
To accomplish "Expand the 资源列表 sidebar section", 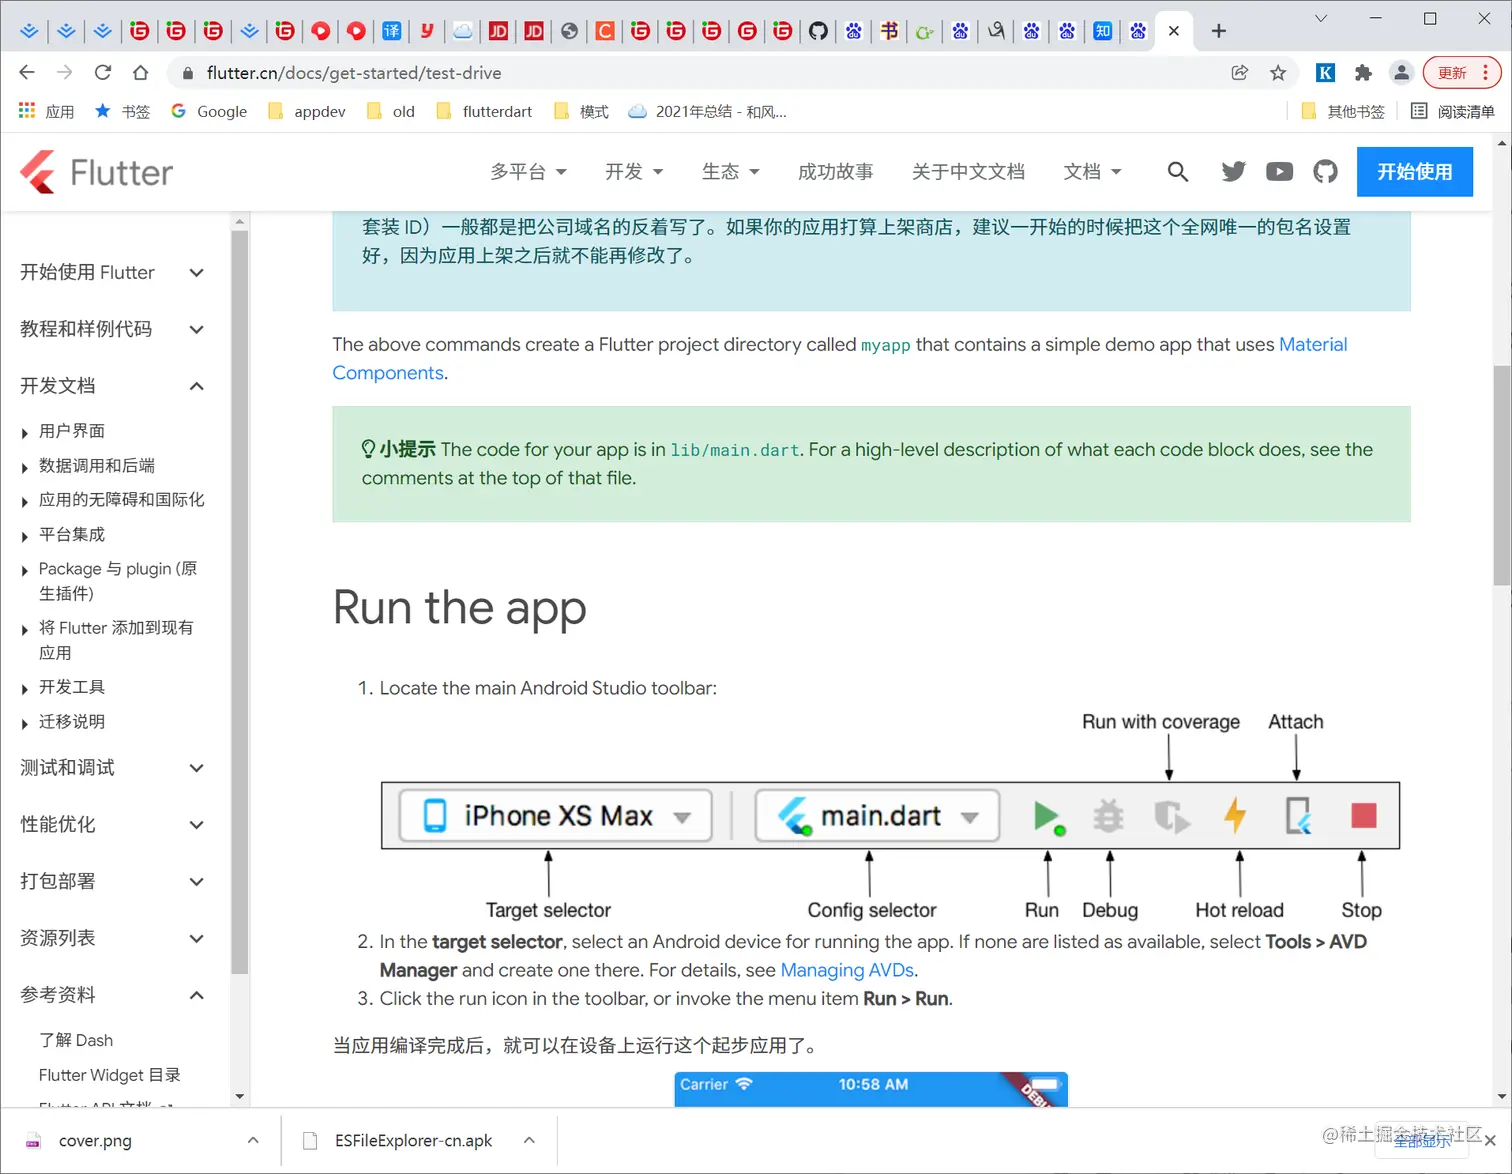I will click(112, 938).
